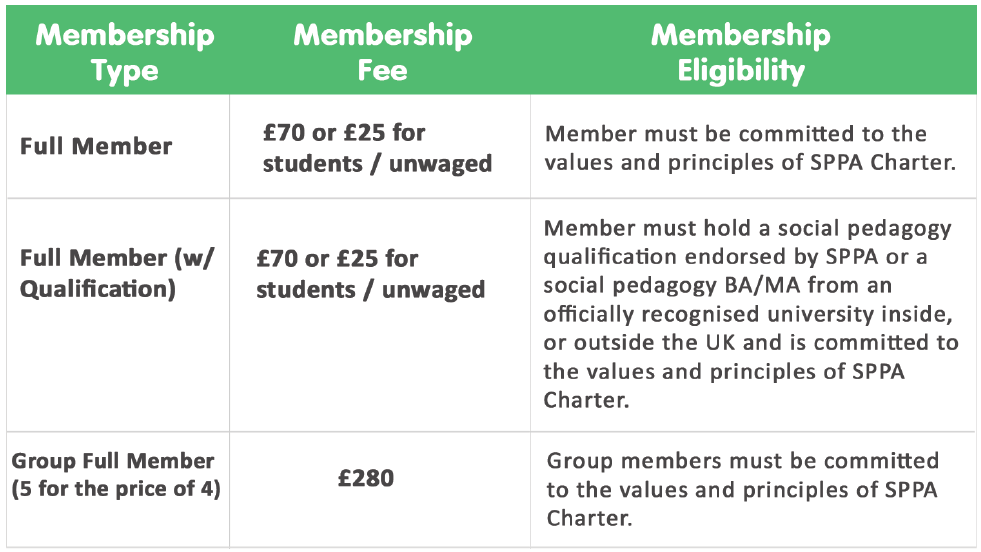
Task: Click the fee text in the first Full Member row
Action: point(377,147)
